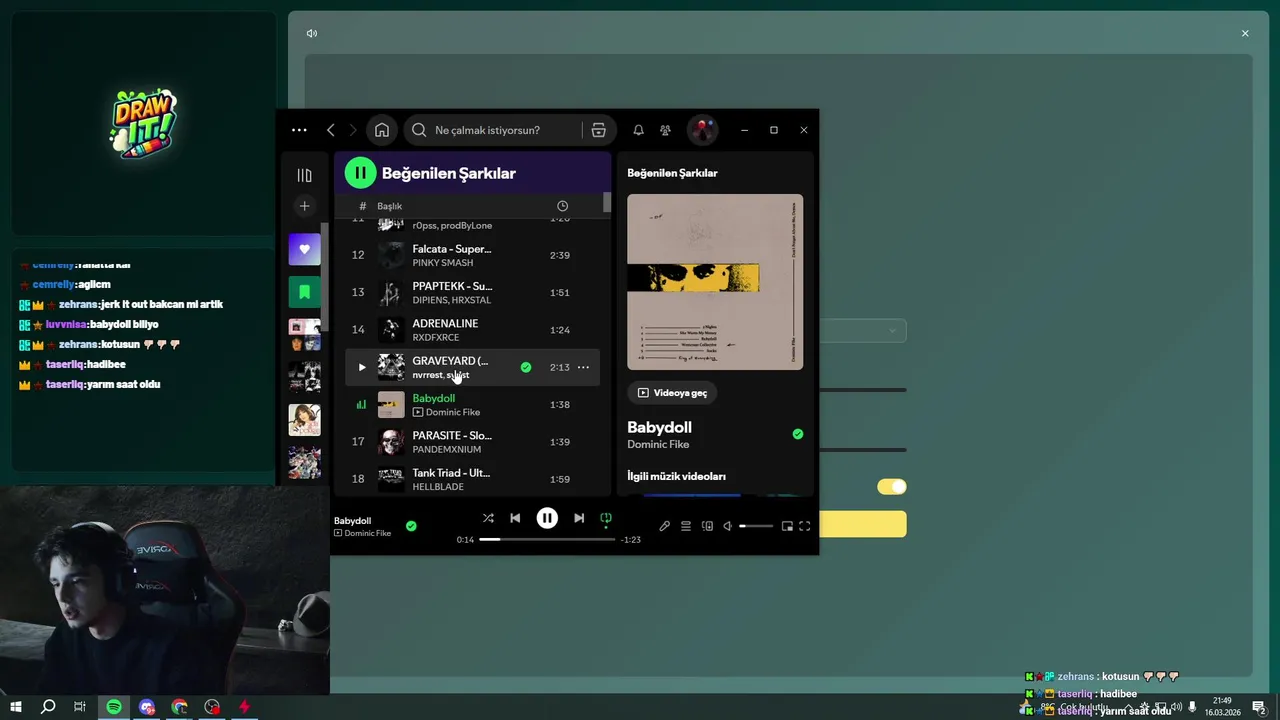Sort by the clock duration column header
Viewport: 1280px width, 720px height.
pyautogui.click(x=562, y=206)
